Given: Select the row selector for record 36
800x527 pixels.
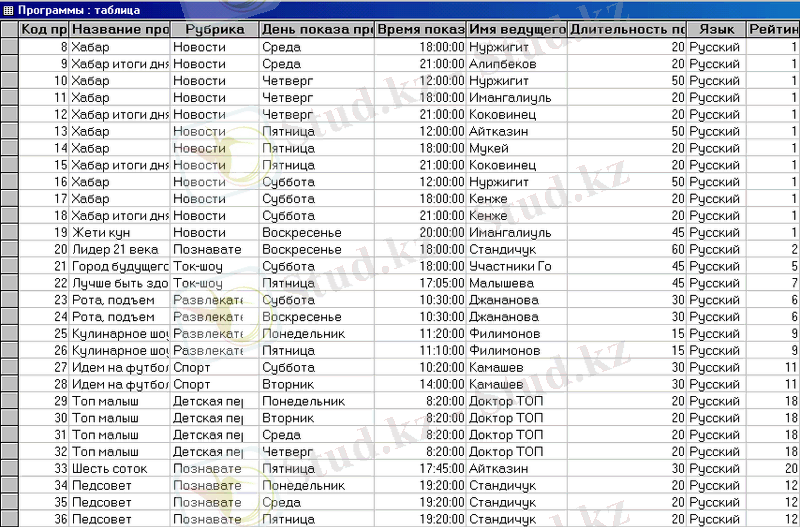Looking at the screenshot, I should point(9,519).
